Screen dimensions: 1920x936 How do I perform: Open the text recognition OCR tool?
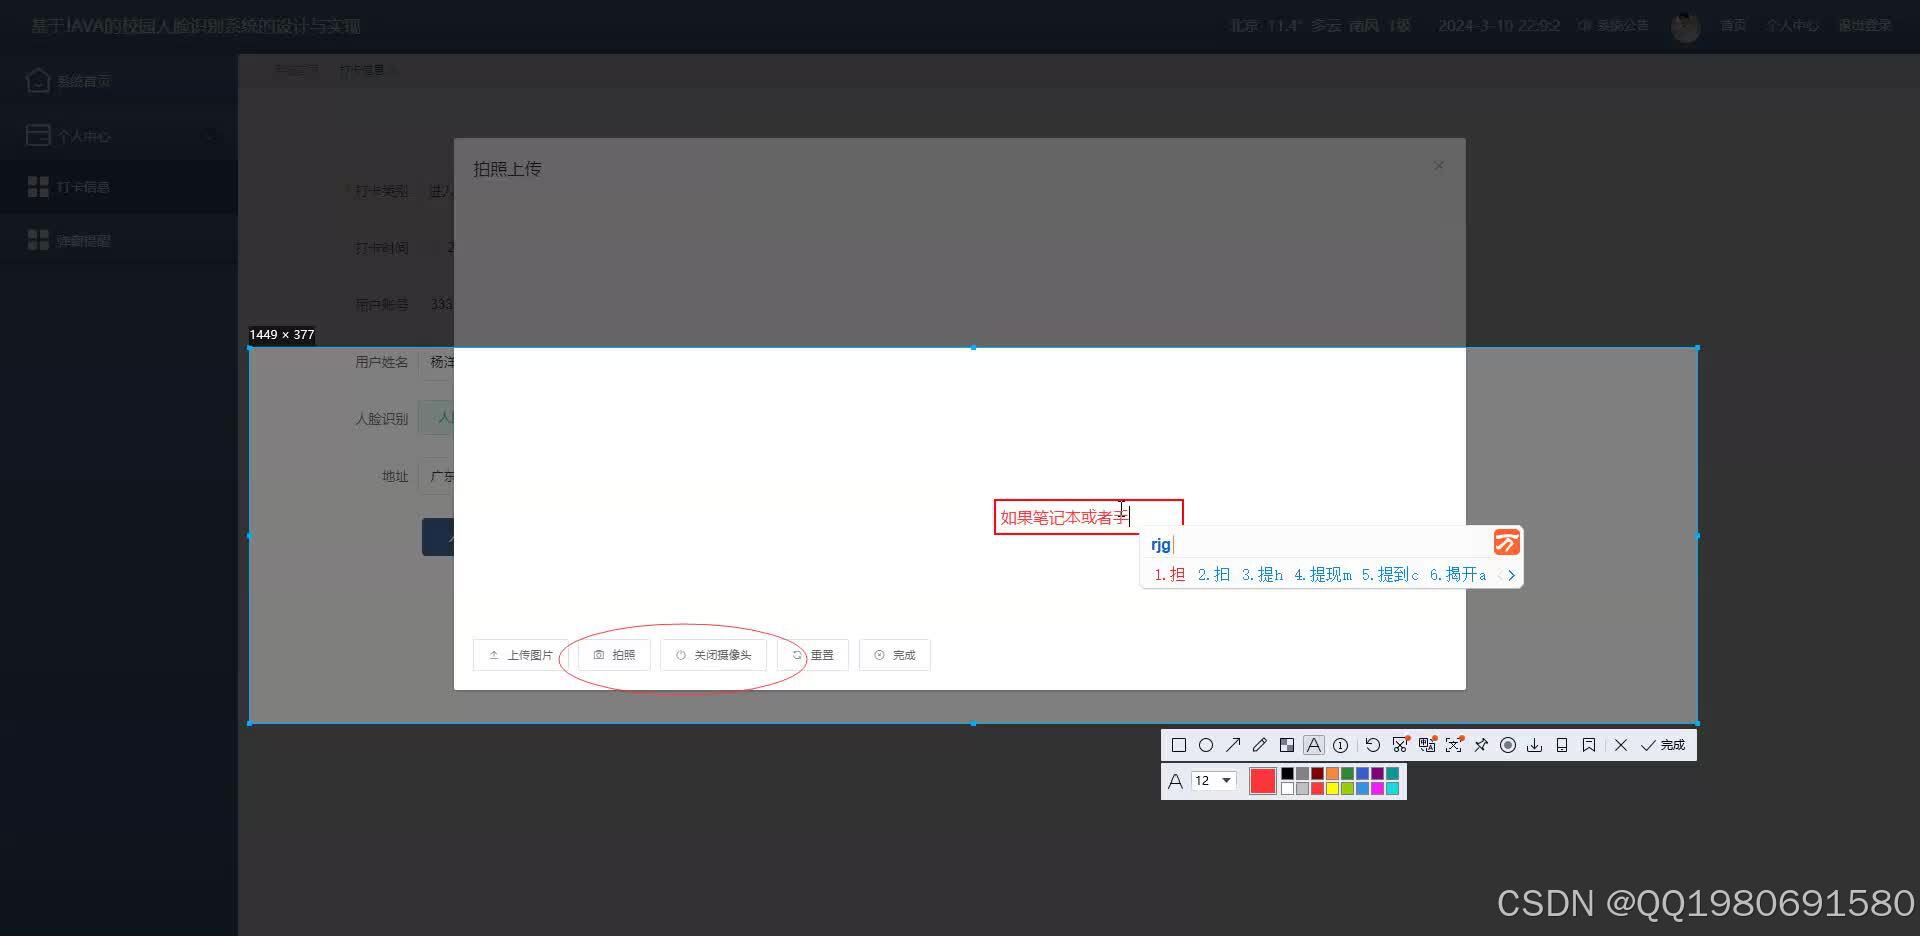(x=1454, y=745)
